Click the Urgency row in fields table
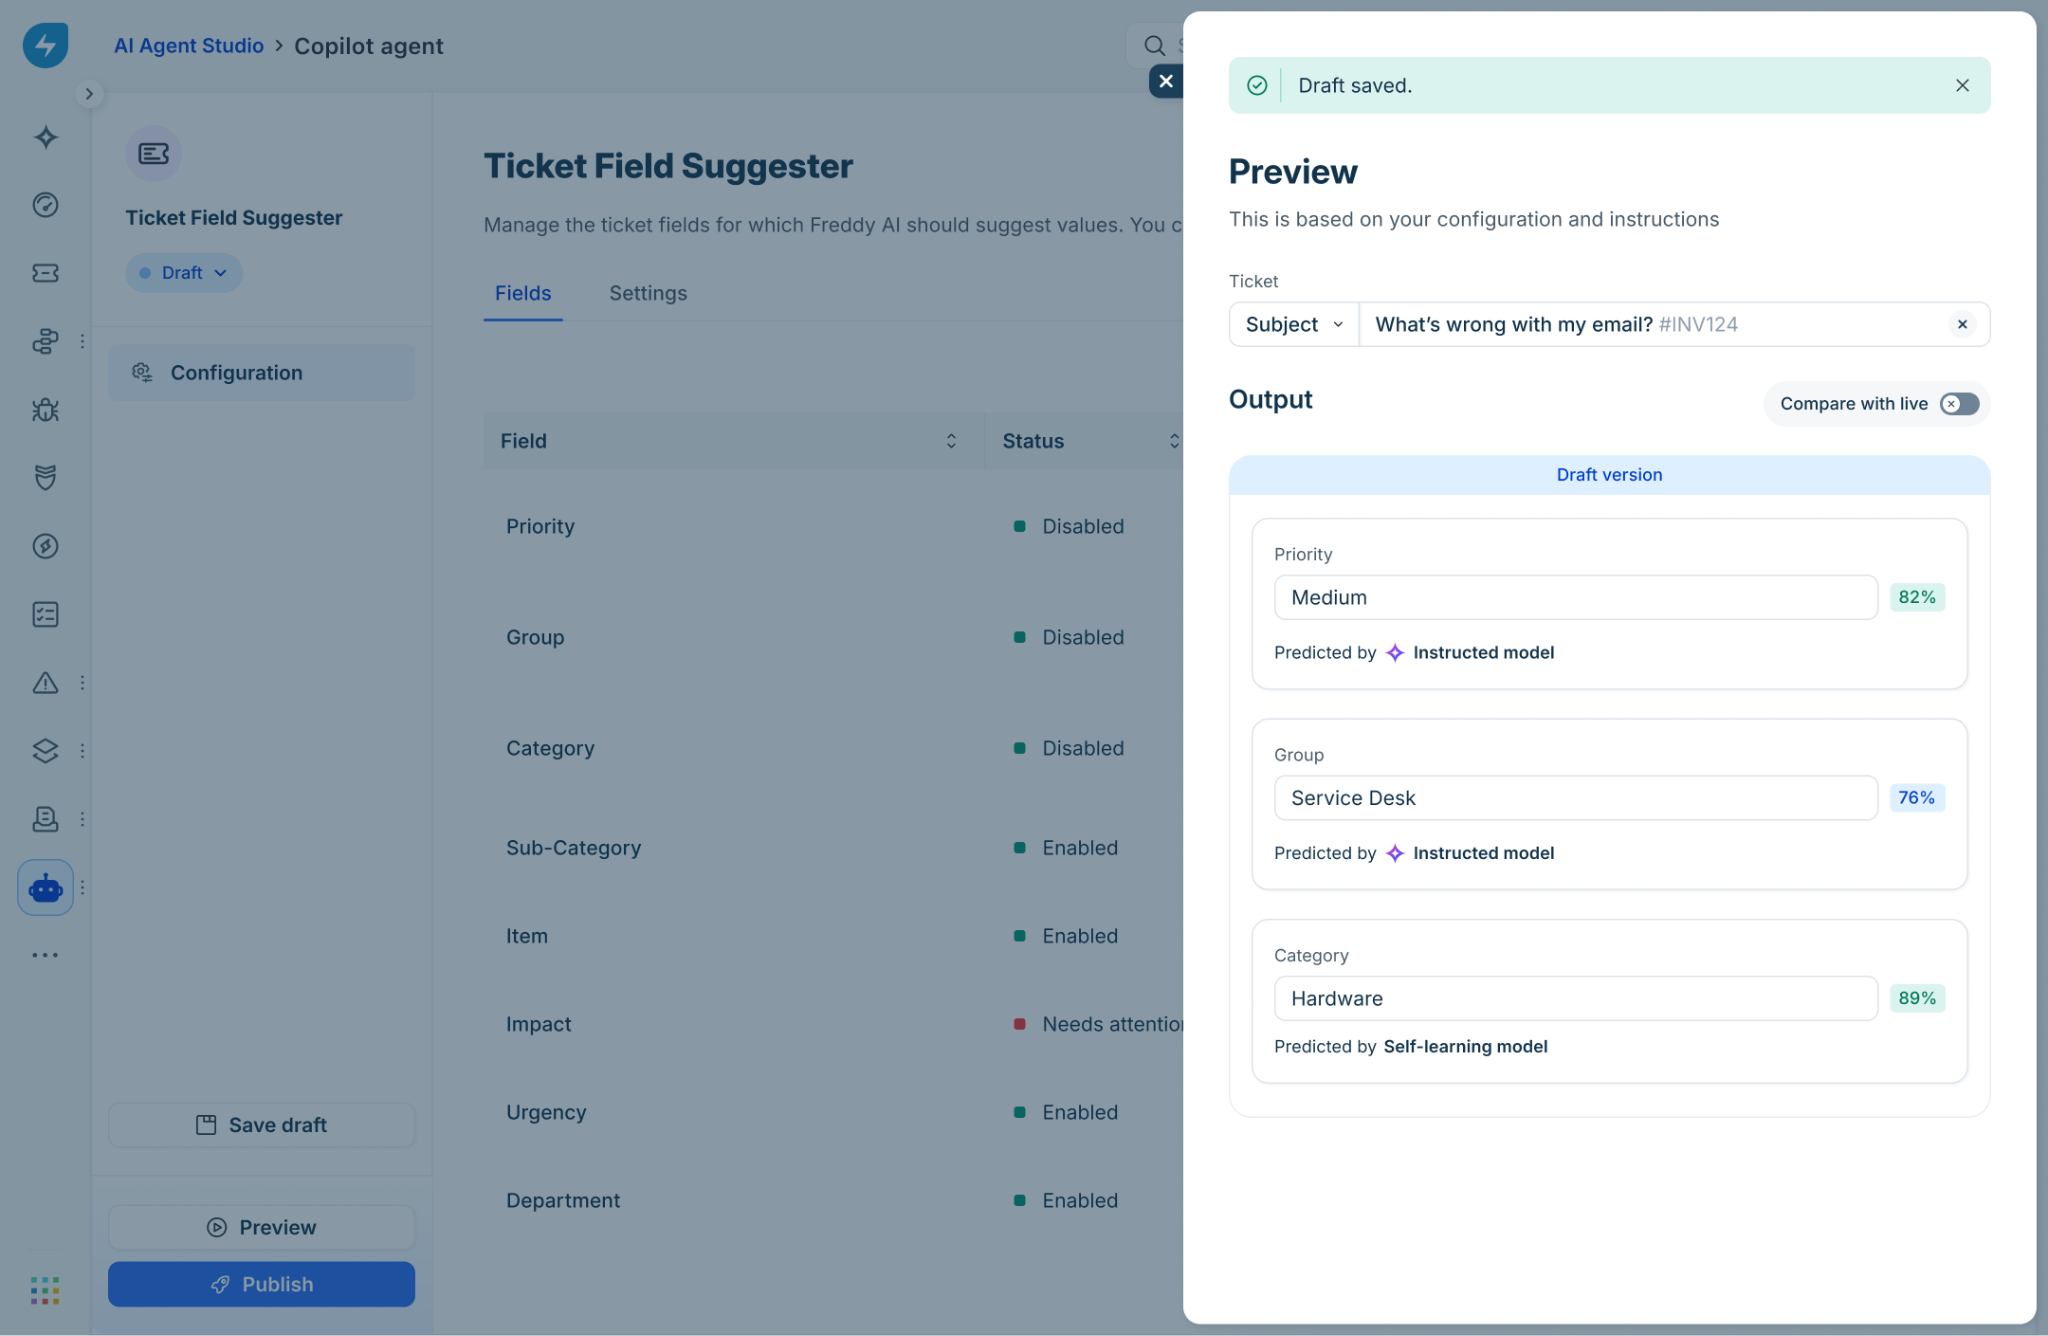The image size is (2048, 1336). click(x=834, y=1112)
